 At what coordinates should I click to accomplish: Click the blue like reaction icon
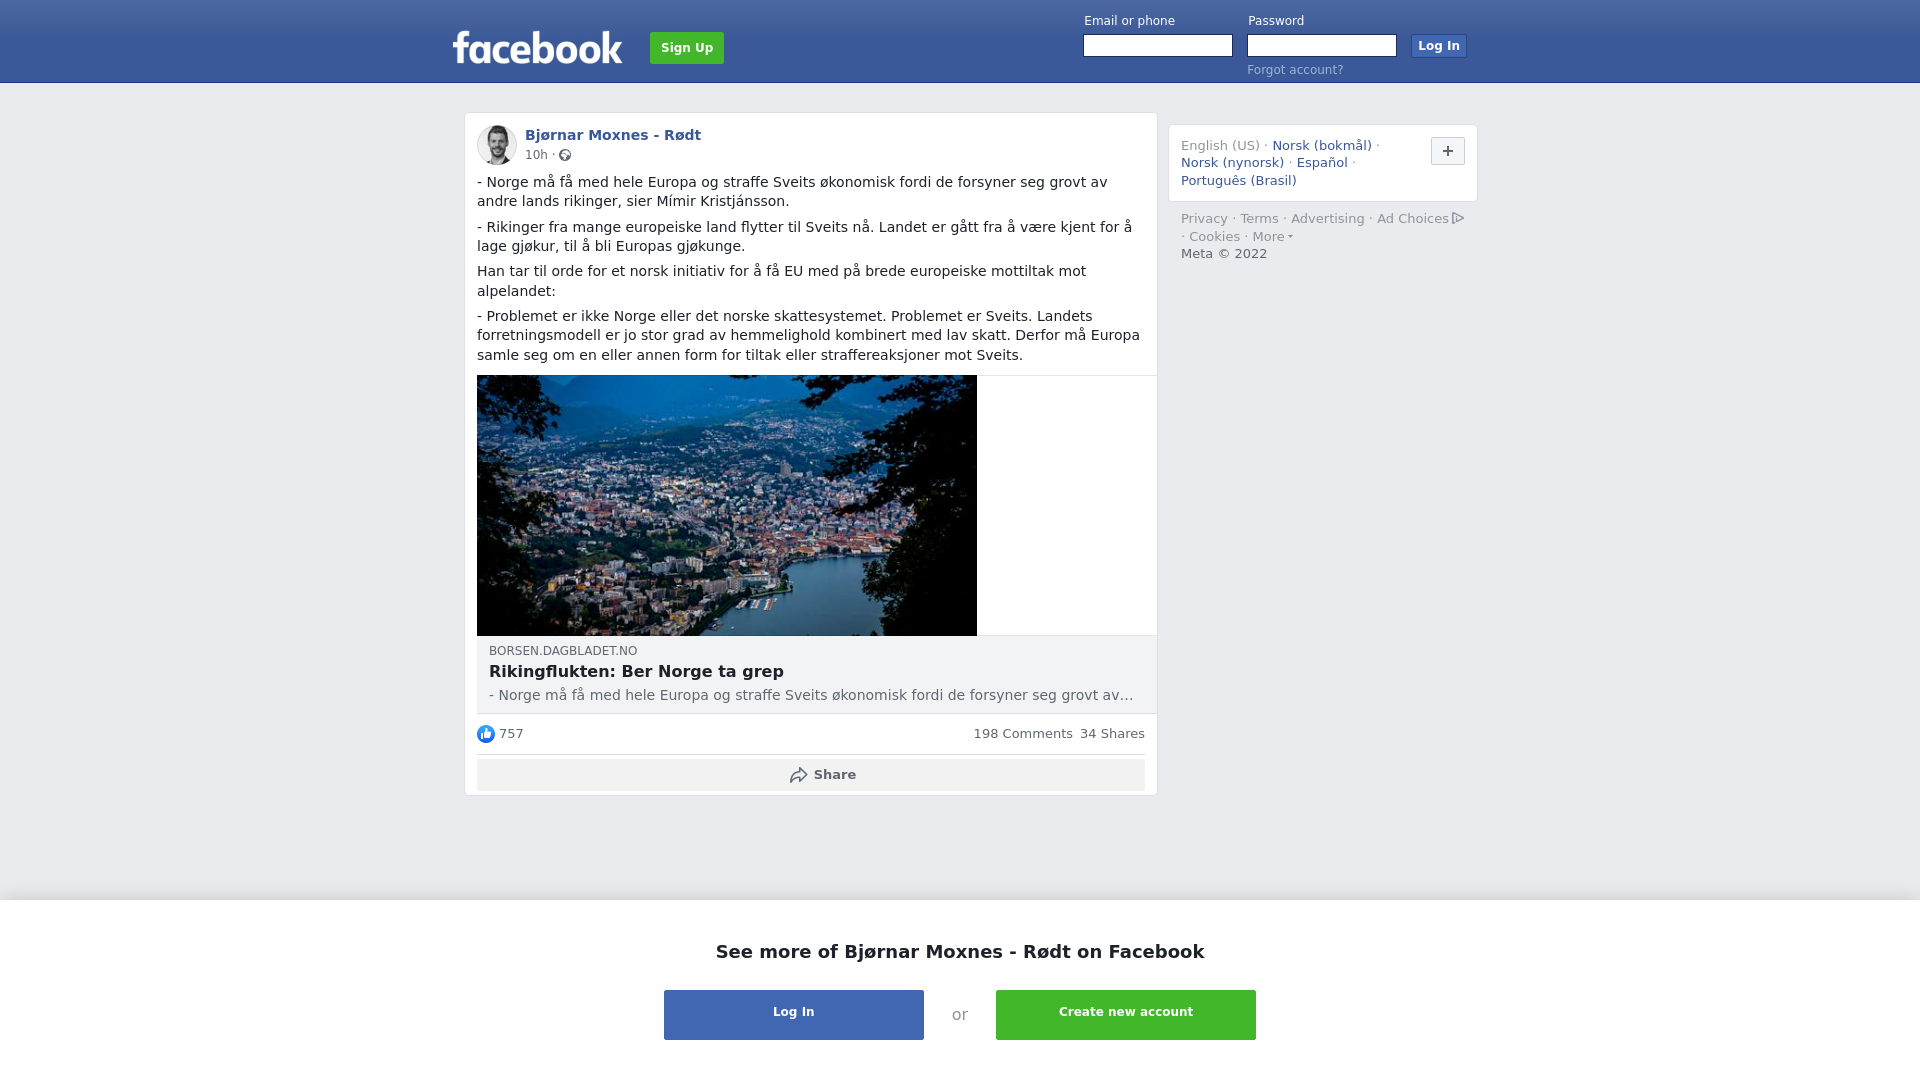[x=486, y=734]
